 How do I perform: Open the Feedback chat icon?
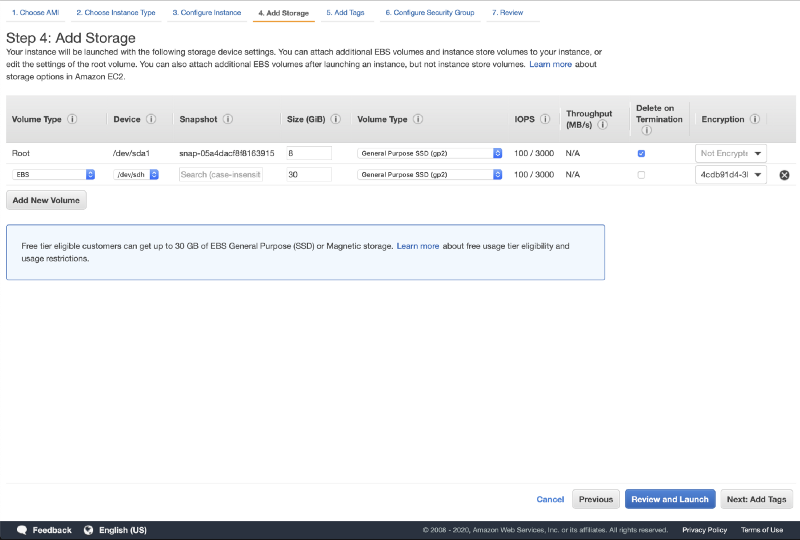click(21, 530)
